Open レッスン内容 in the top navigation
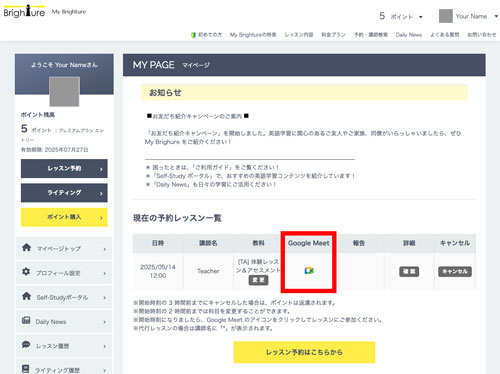 pyautogui.click(x=299, y=35)
